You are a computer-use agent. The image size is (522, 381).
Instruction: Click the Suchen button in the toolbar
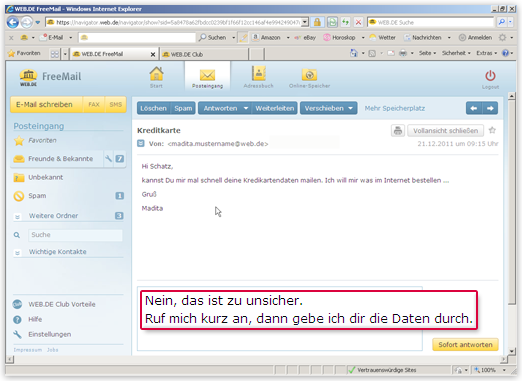pos(213,38)
